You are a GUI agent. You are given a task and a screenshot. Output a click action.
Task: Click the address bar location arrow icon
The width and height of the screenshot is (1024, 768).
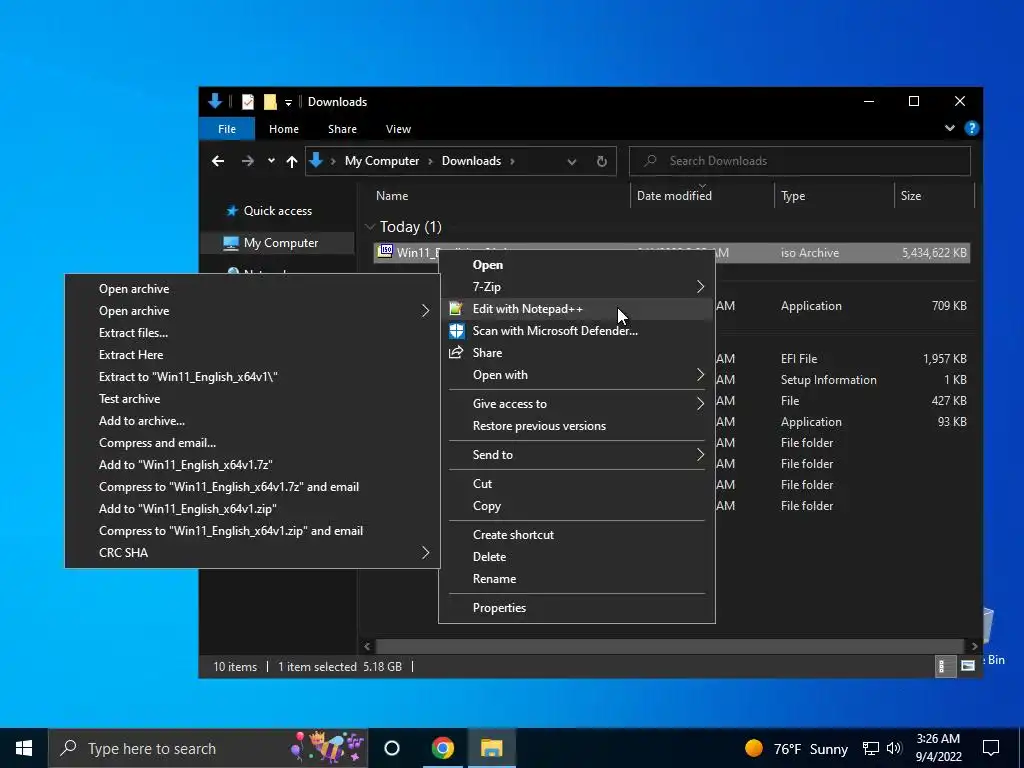coord(317,161)
